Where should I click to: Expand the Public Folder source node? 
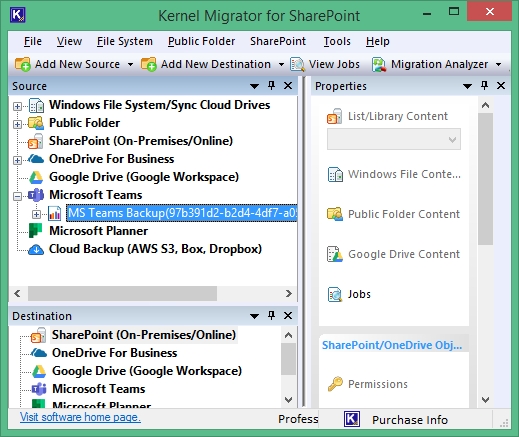pyautogui.click(x=17, y=124)
